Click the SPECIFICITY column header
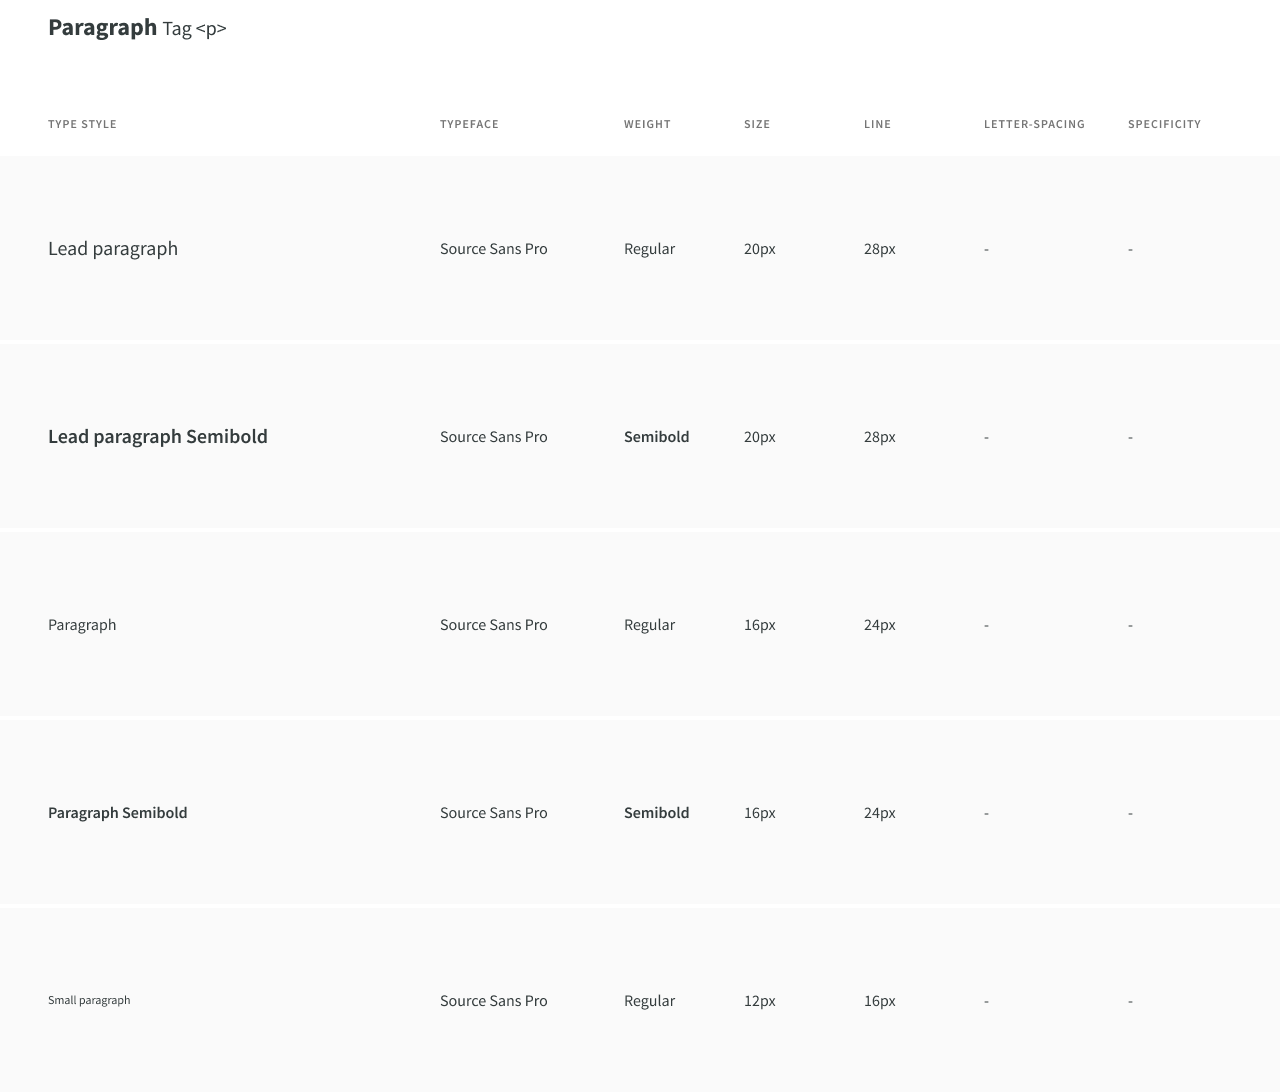The image size is (1280, 1092). pyautogui.click(x=1164, y=124)
